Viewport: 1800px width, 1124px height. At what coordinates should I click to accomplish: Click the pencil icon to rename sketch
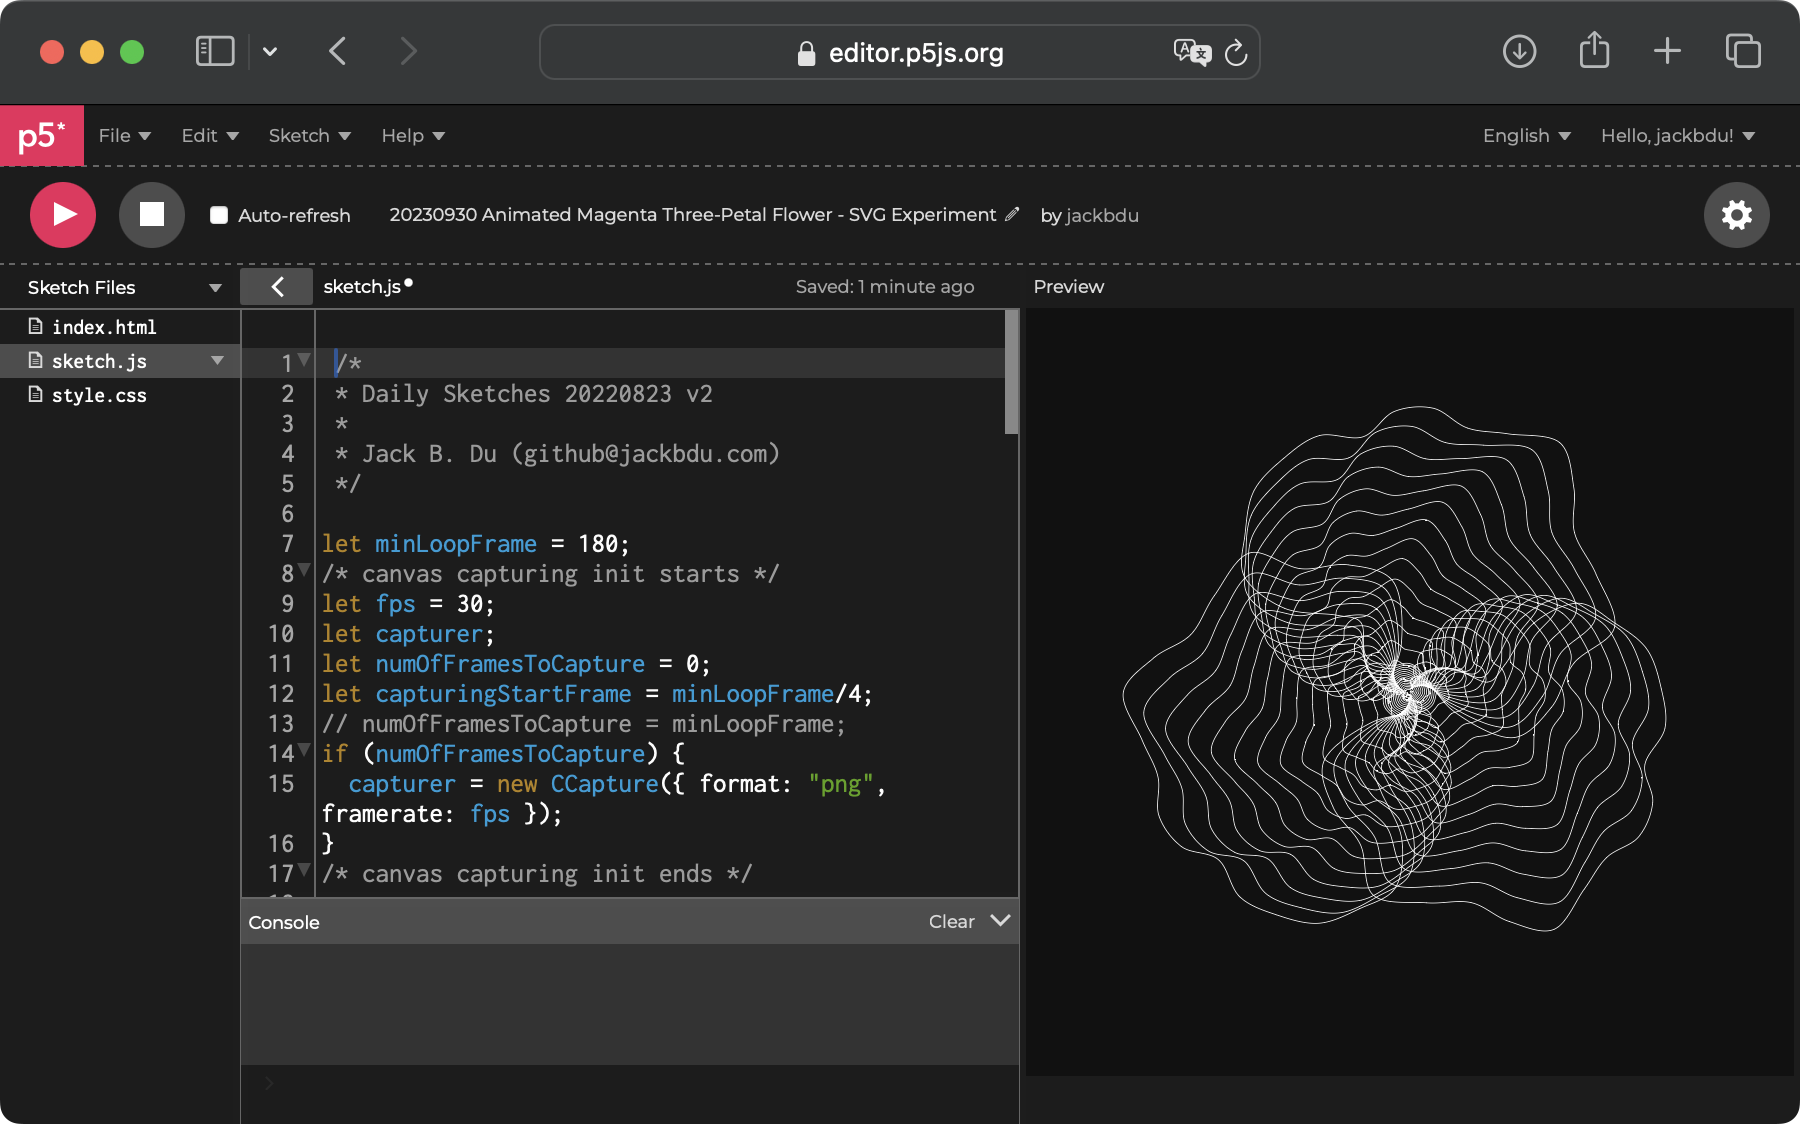pos(1012,214)
